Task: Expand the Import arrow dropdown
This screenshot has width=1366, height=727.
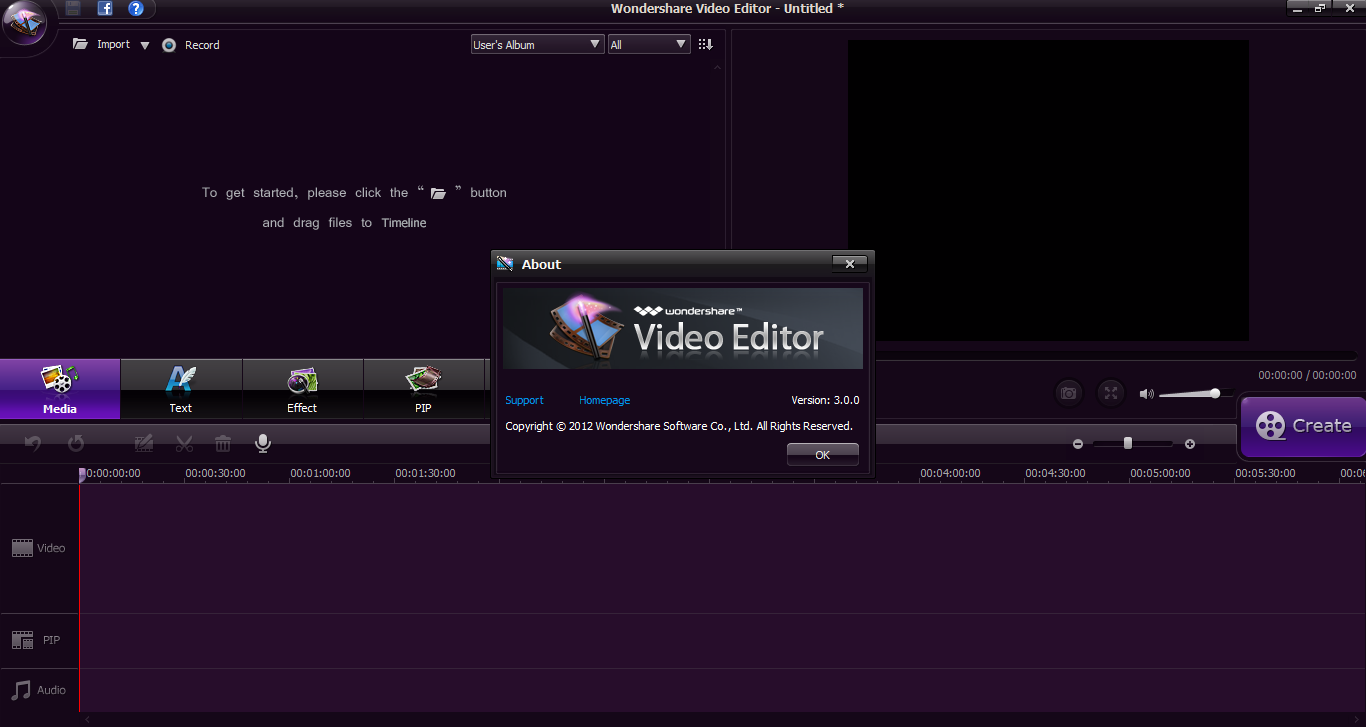Action: (x=144, y=45)
